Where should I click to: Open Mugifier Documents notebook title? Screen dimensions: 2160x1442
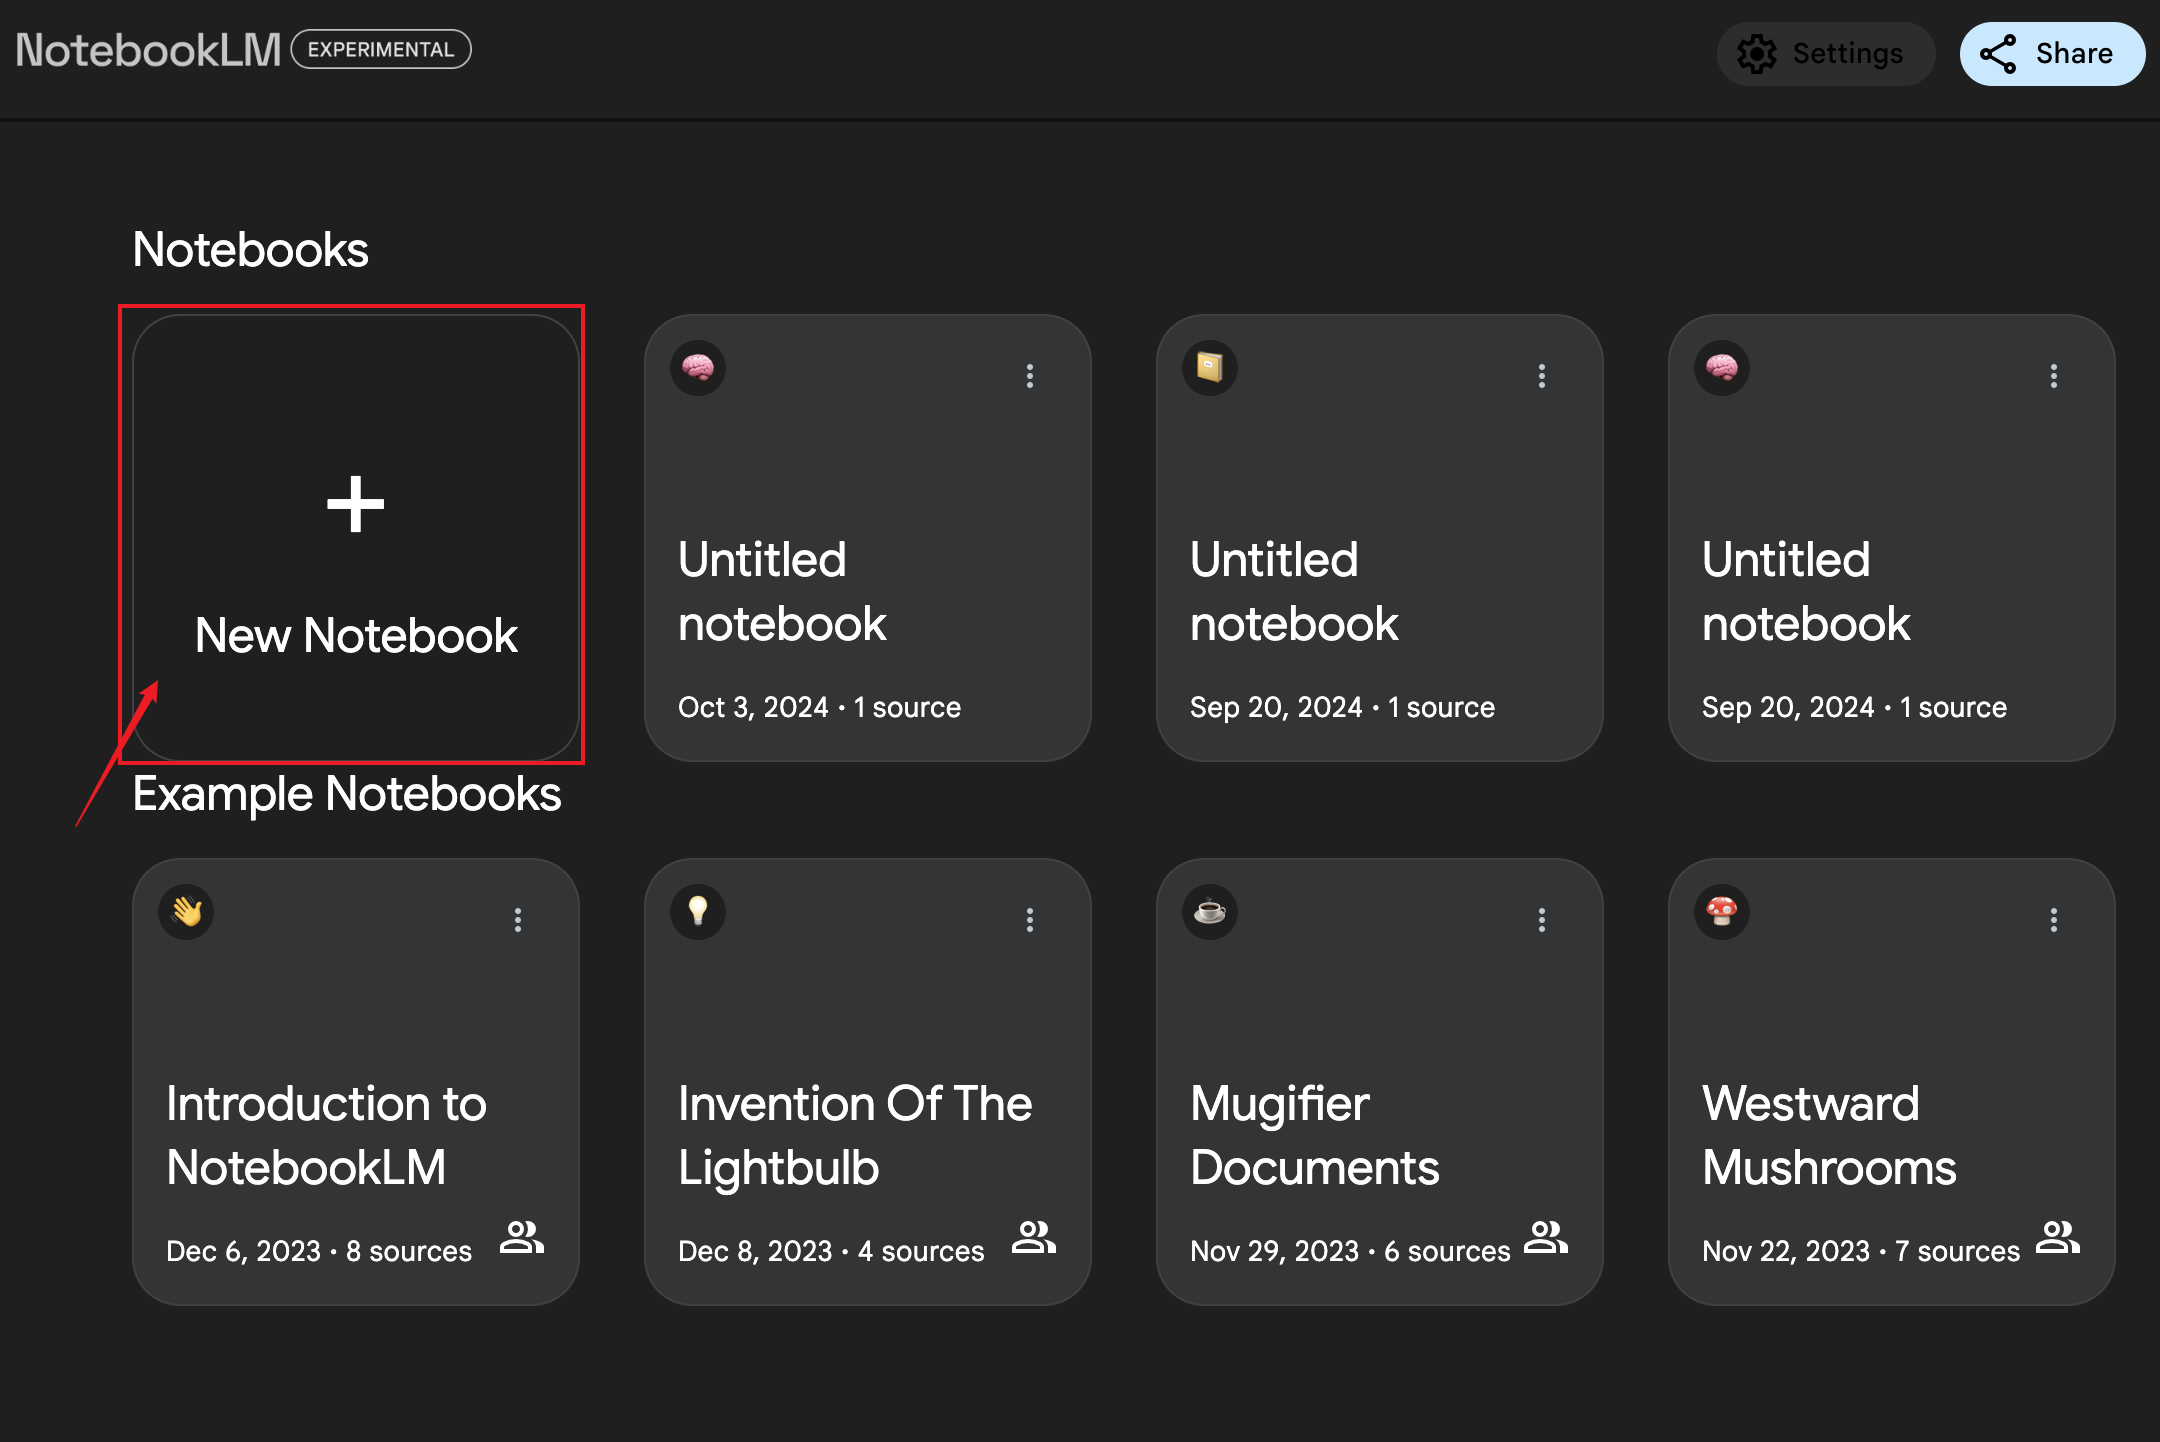(1315, 1136)
